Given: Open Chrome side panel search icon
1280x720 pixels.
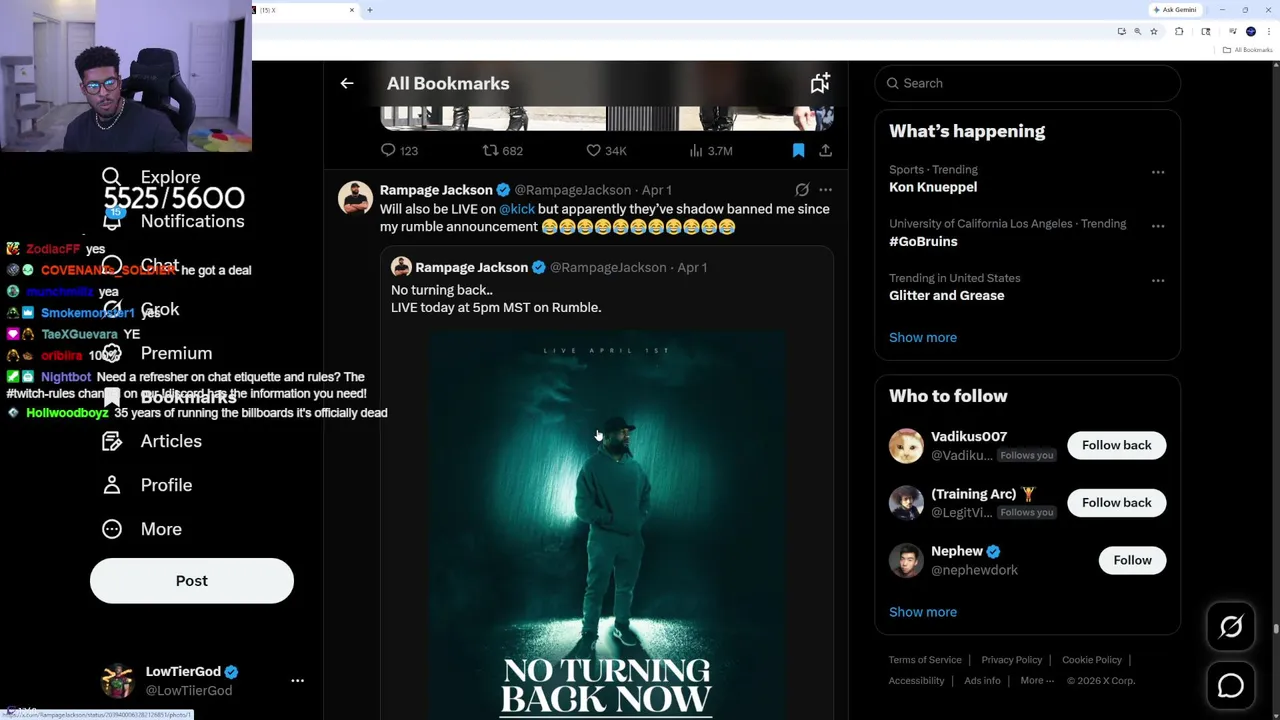Looking at the screenshot, I should click(x=1206, y=31).
